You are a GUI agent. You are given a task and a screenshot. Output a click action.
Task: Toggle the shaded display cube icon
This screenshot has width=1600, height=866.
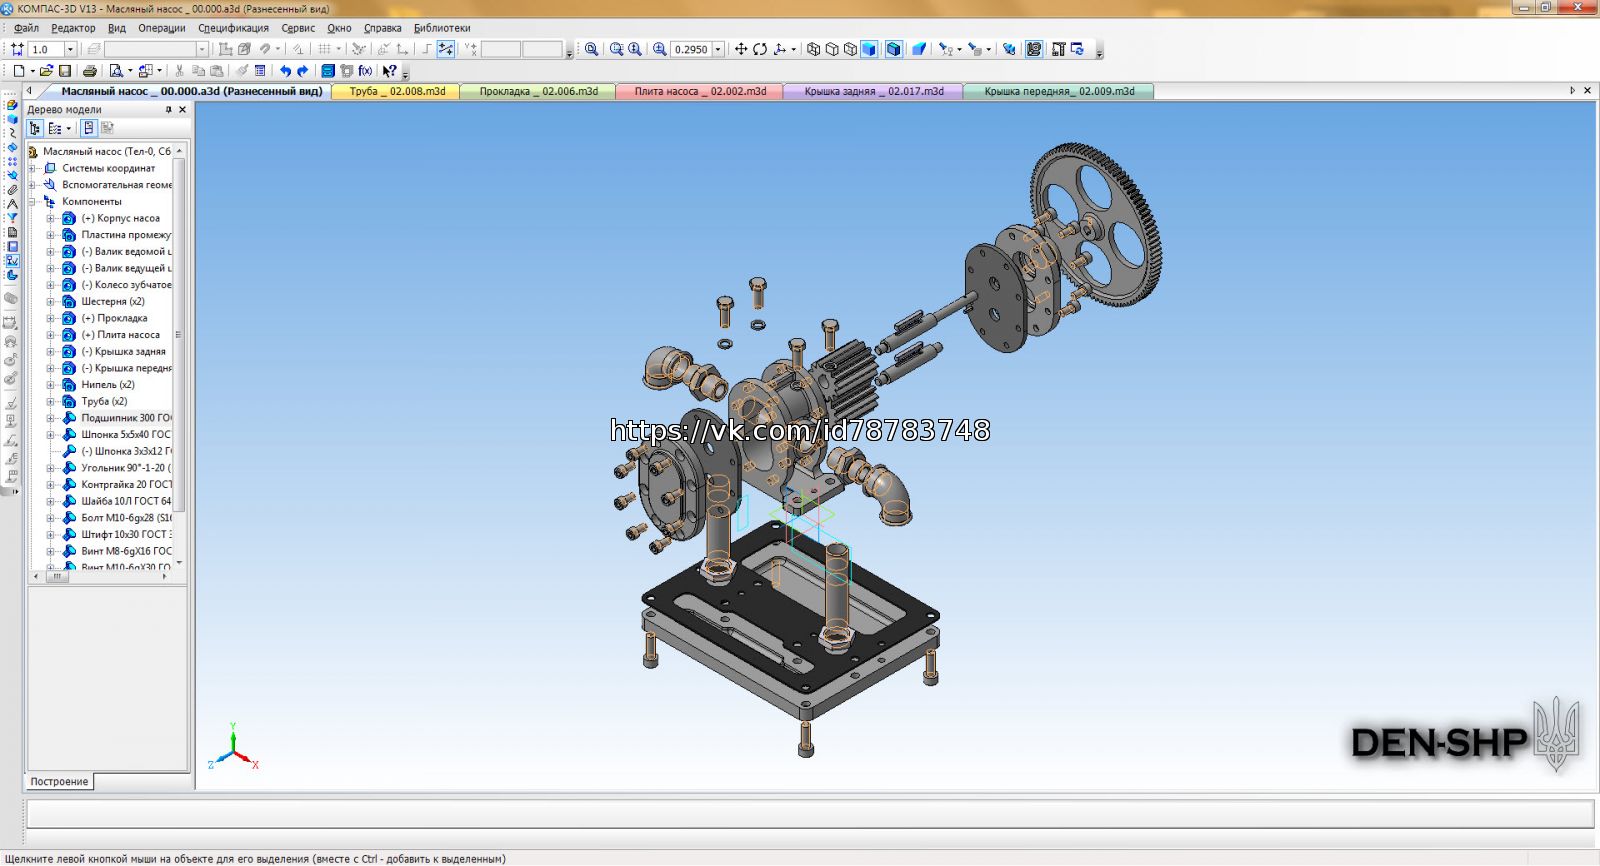point(869,49)
